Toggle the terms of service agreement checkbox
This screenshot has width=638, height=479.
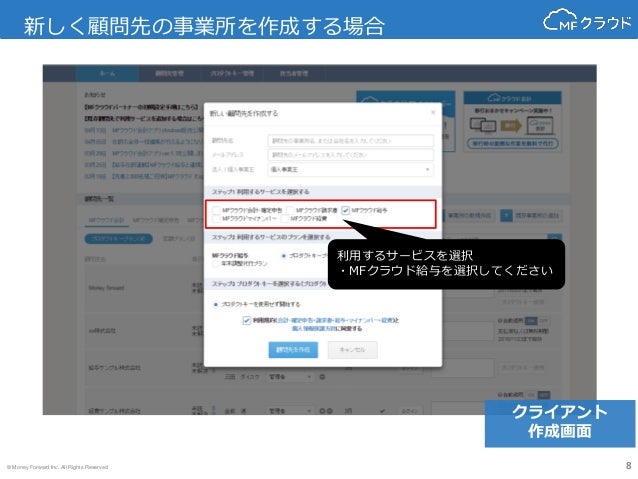pos(247,321)
